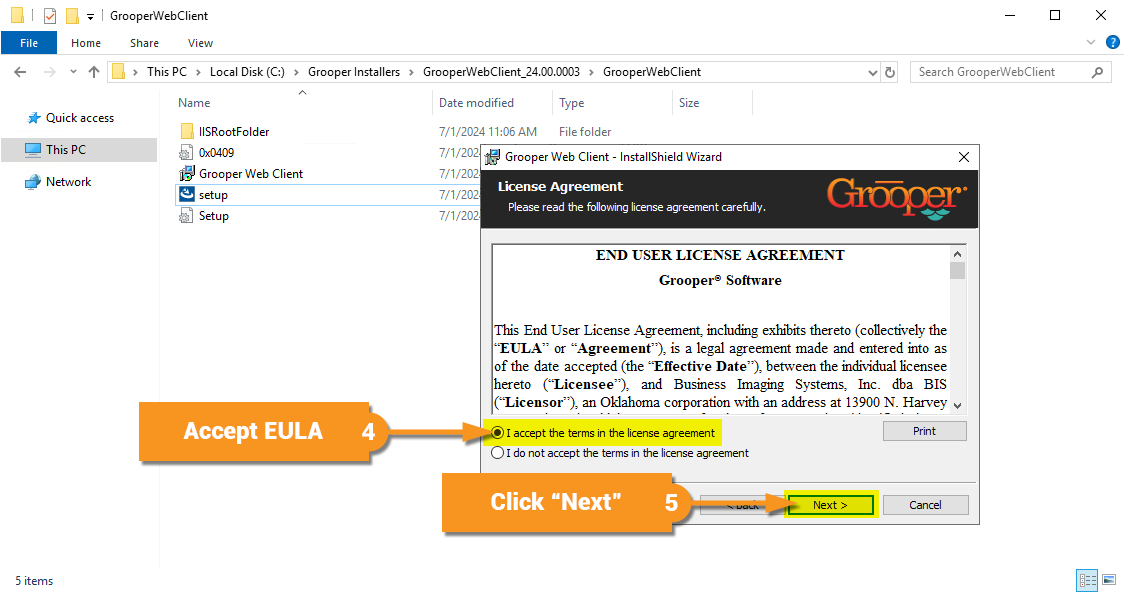Viewport: 1125px width, 593px height.
Task: Switch to Details view layout icon
Action: coord(1088,580)
